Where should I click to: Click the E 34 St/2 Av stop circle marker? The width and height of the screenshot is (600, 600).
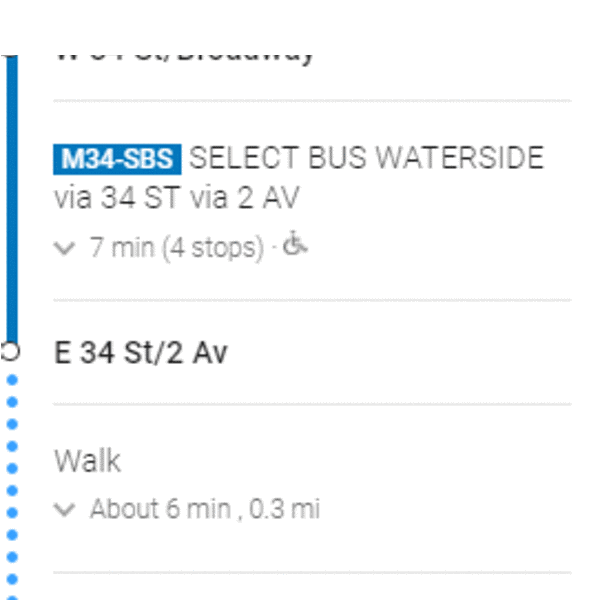(11, 352)
